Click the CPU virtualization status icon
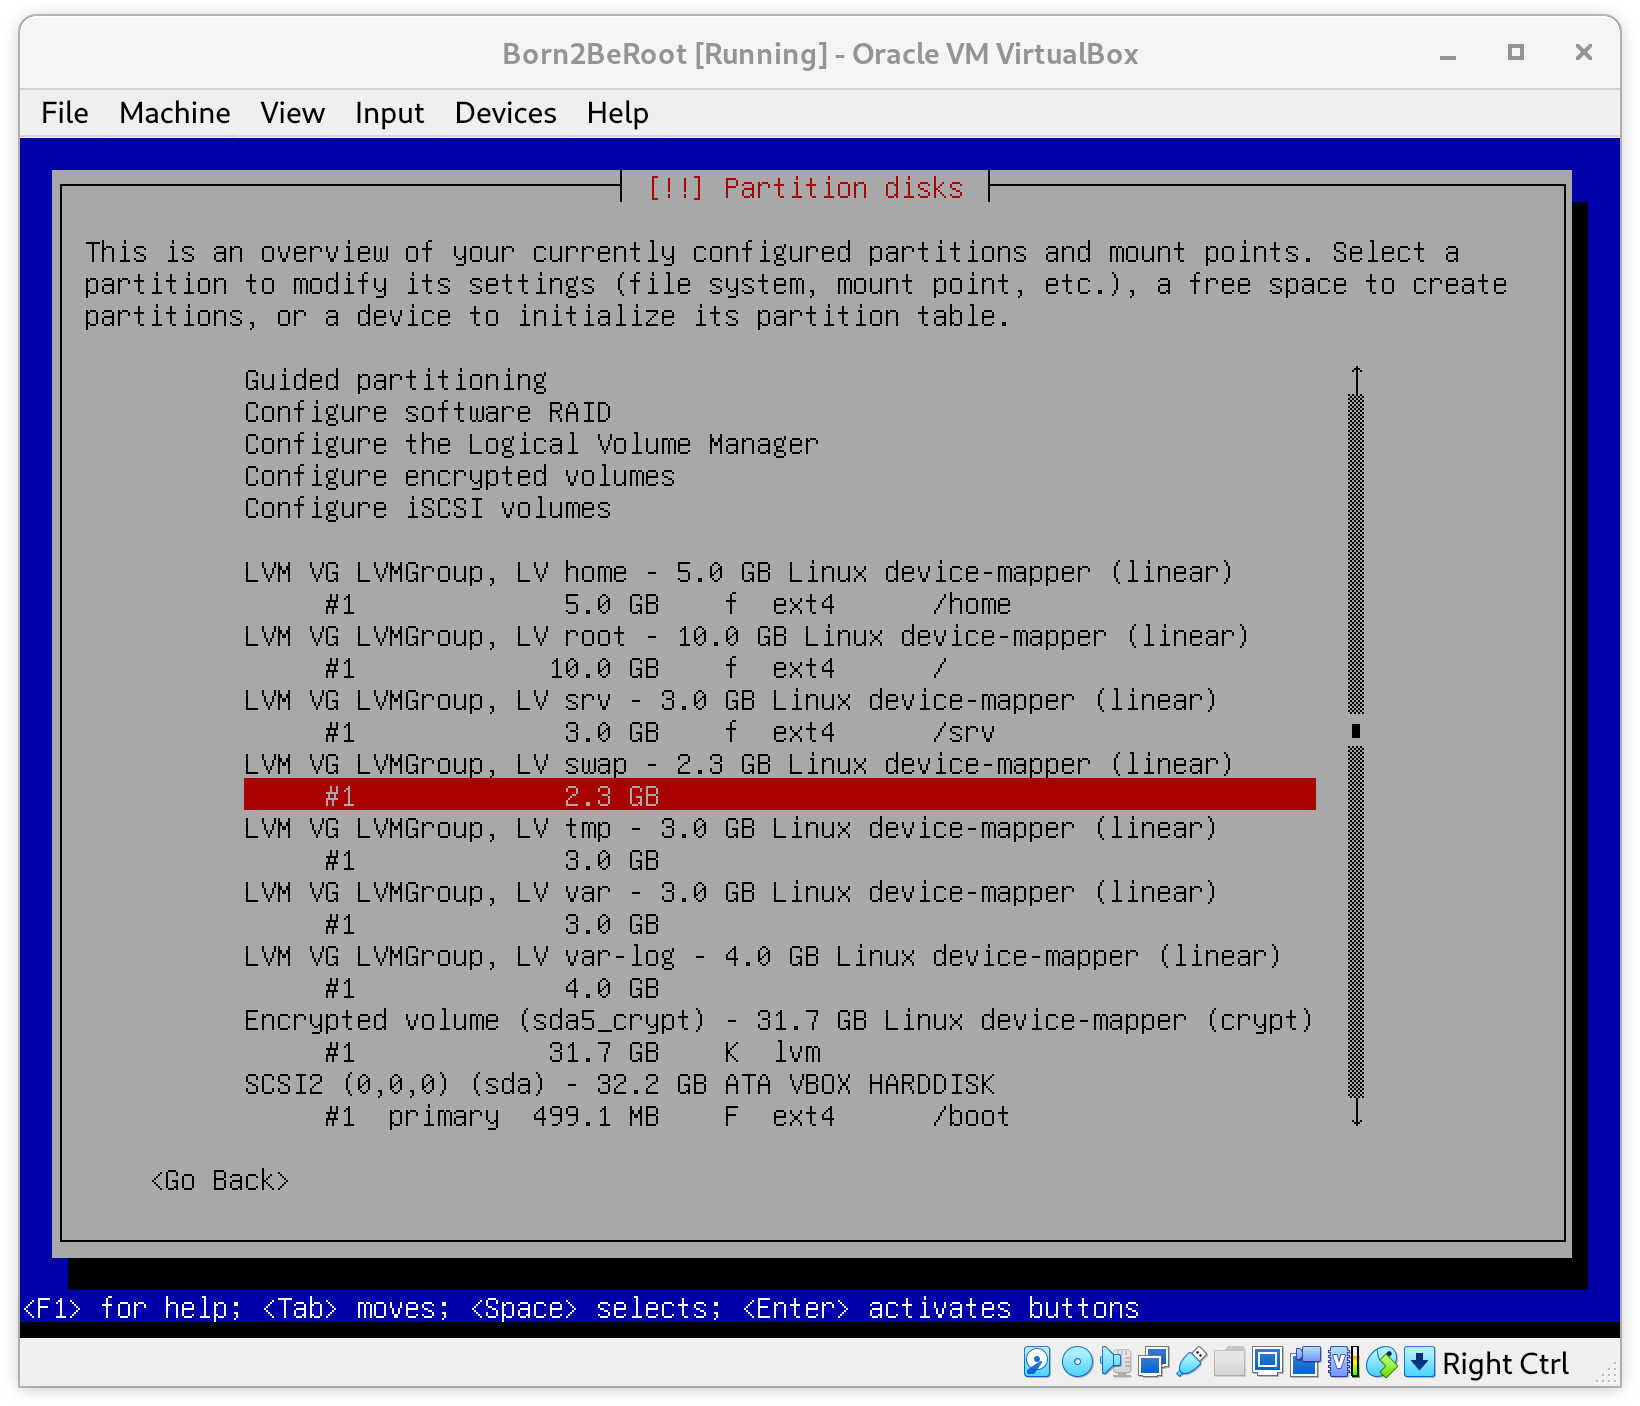Image resolution: width=1640 pixels, height=1406 pixels. [1343, 1363]
